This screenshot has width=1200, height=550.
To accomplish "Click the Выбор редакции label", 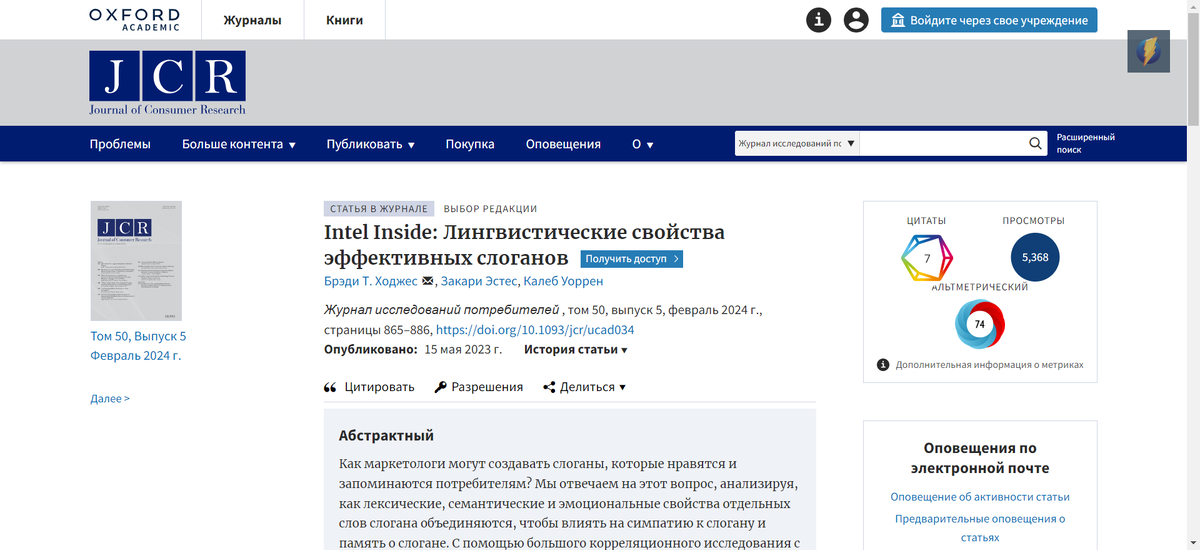I will (x=490, y=209).
